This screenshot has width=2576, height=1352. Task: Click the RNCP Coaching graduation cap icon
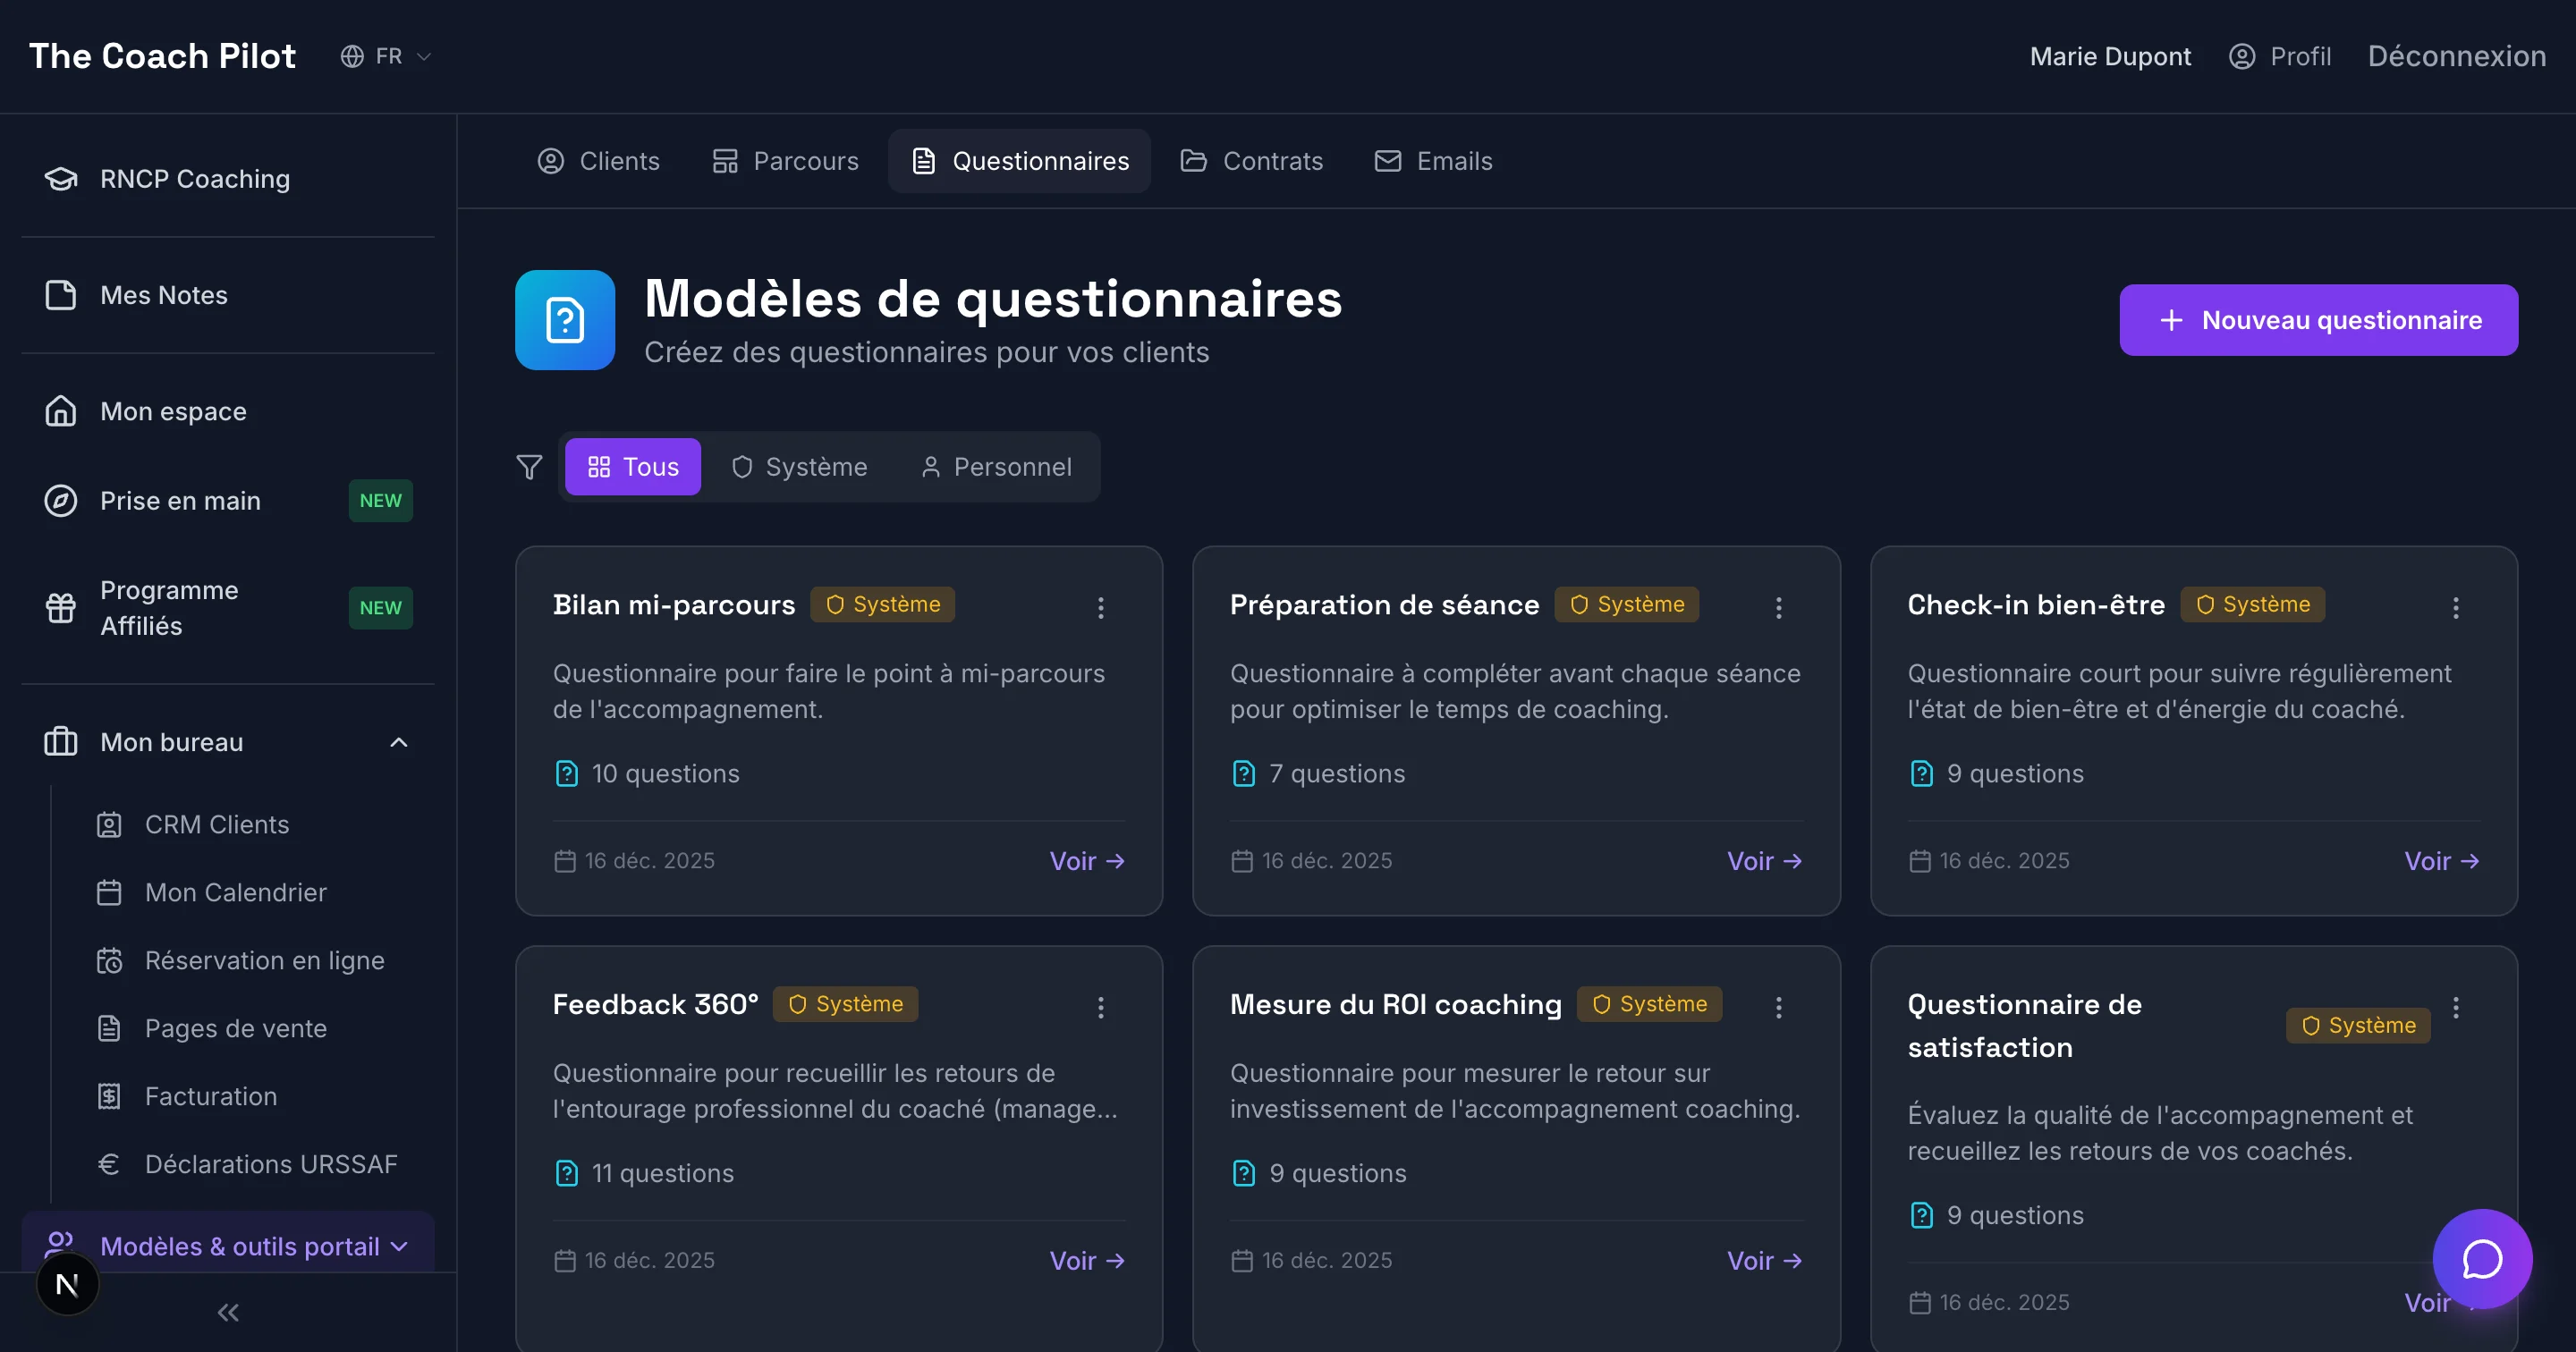point(61,179)
